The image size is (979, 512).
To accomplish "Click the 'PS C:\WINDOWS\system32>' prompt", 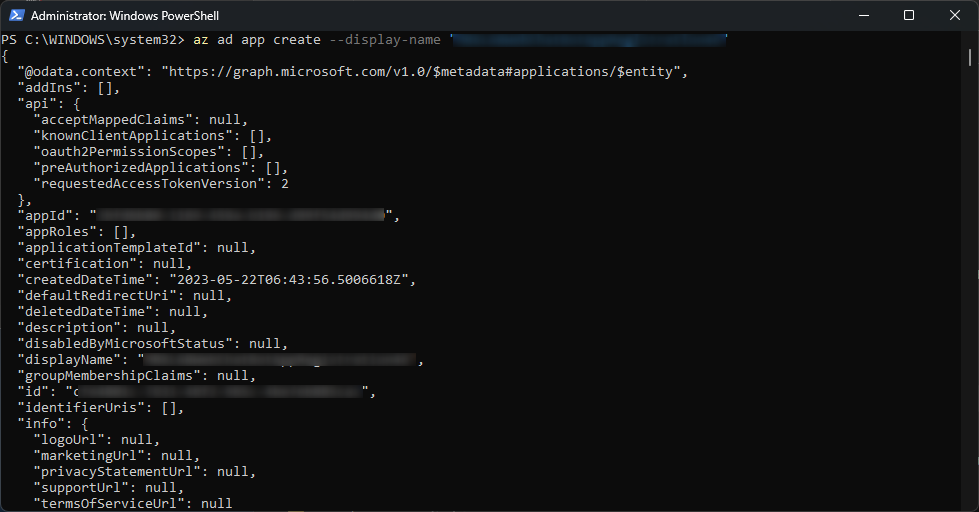I will point(93,40).
